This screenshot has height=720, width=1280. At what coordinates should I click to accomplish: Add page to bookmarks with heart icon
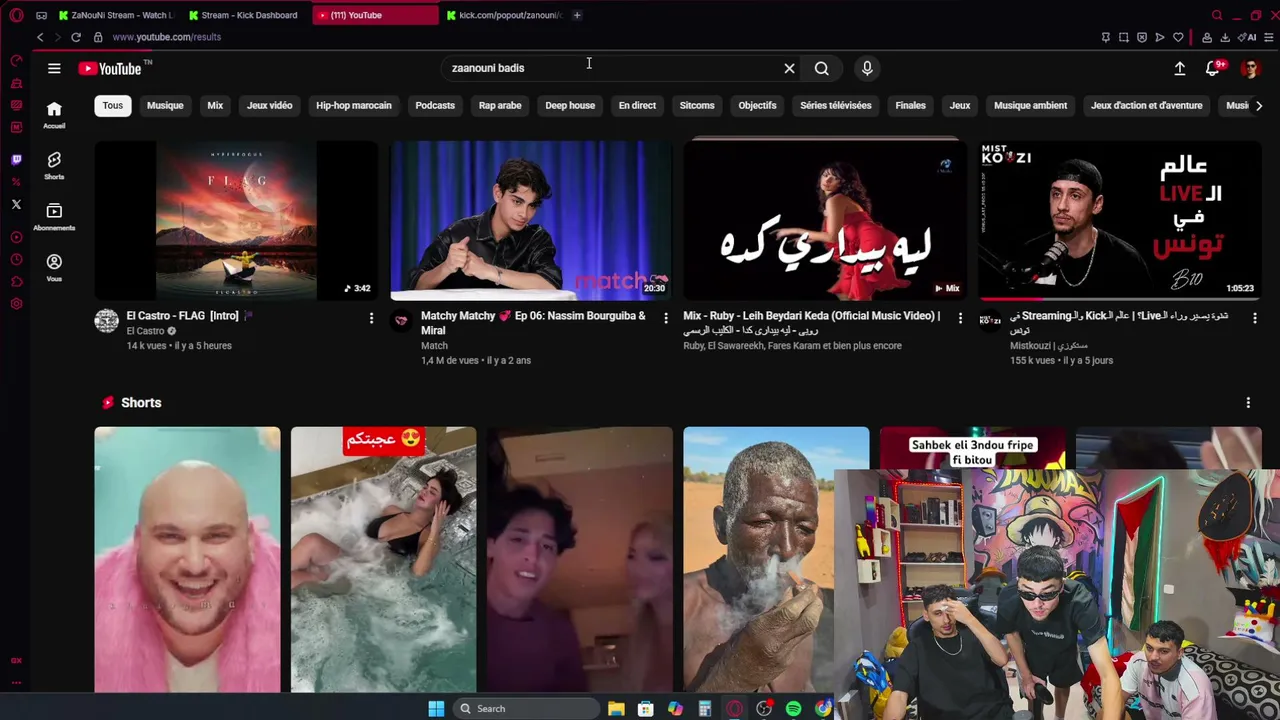click(1178, 38)
